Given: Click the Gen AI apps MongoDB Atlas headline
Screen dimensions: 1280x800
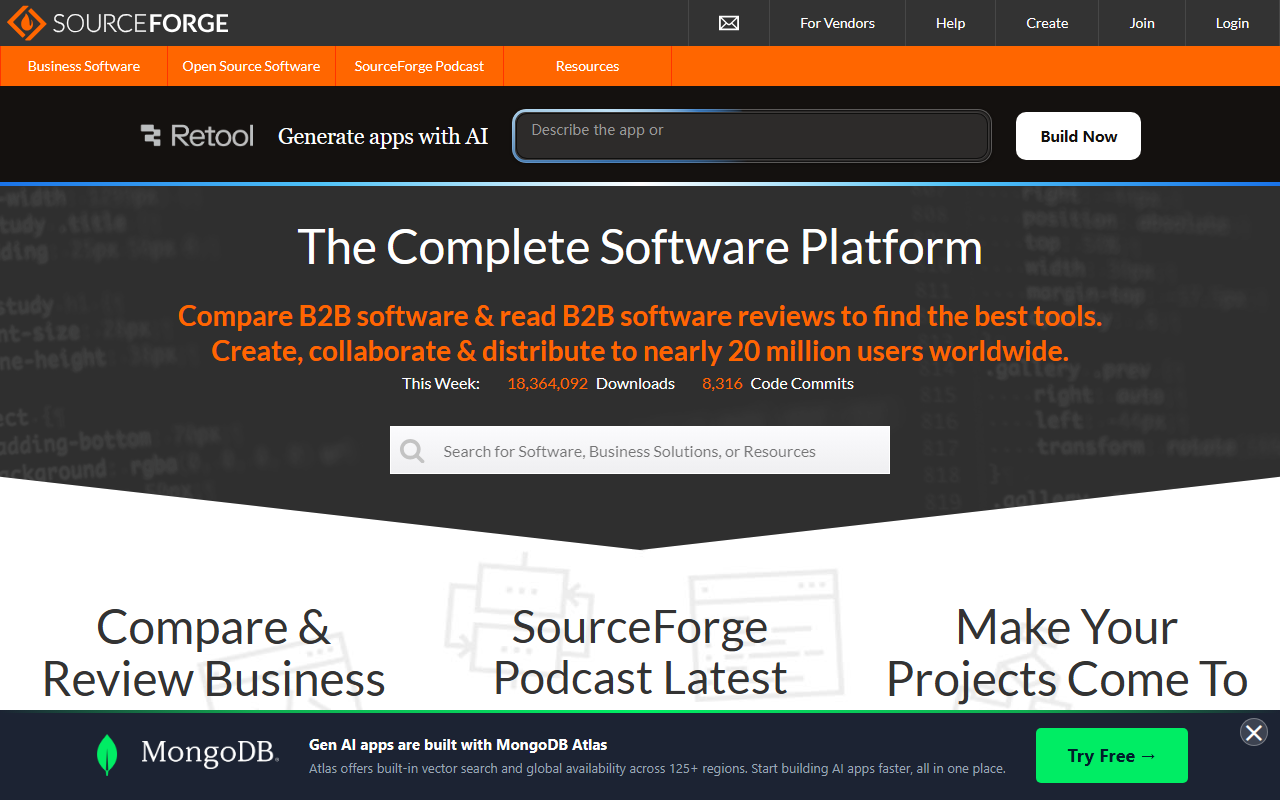Looking at the screenshot, I should (458, 744).
